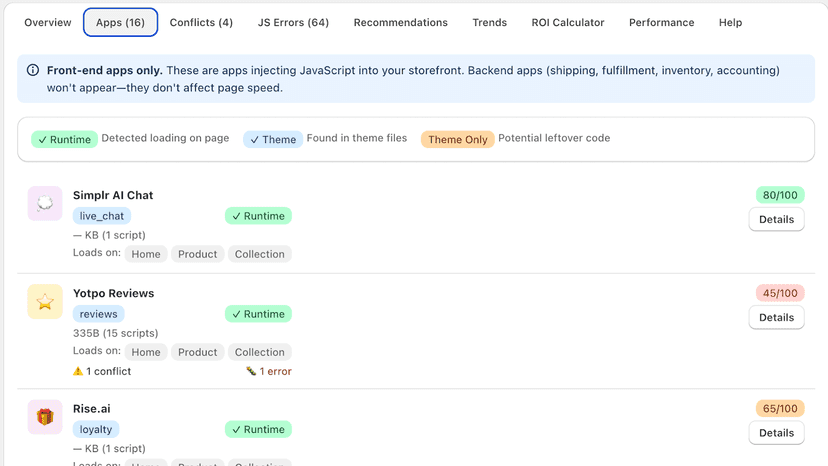Click the 335B (15 scripts) text
Screen dimensions: 828x466
tap(116, 333)
